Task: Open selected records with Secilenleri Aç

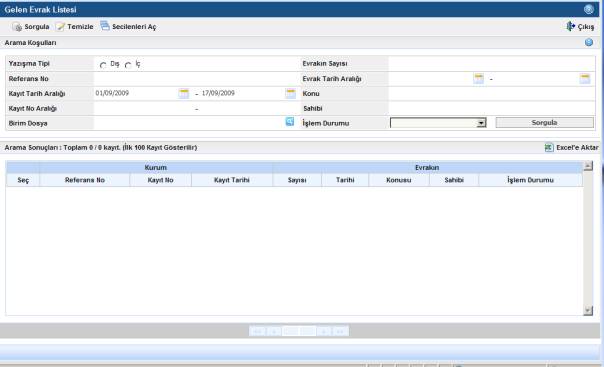Action: pos(128,26)
